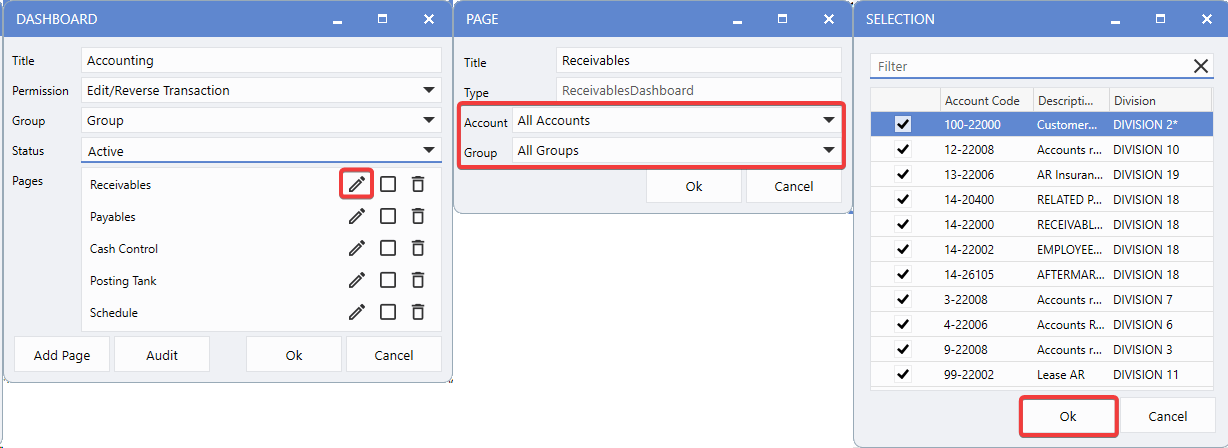This screenshot has height=448, width=1228.
Task: Click the pencil icon for Payables
Action: [357, 216]
